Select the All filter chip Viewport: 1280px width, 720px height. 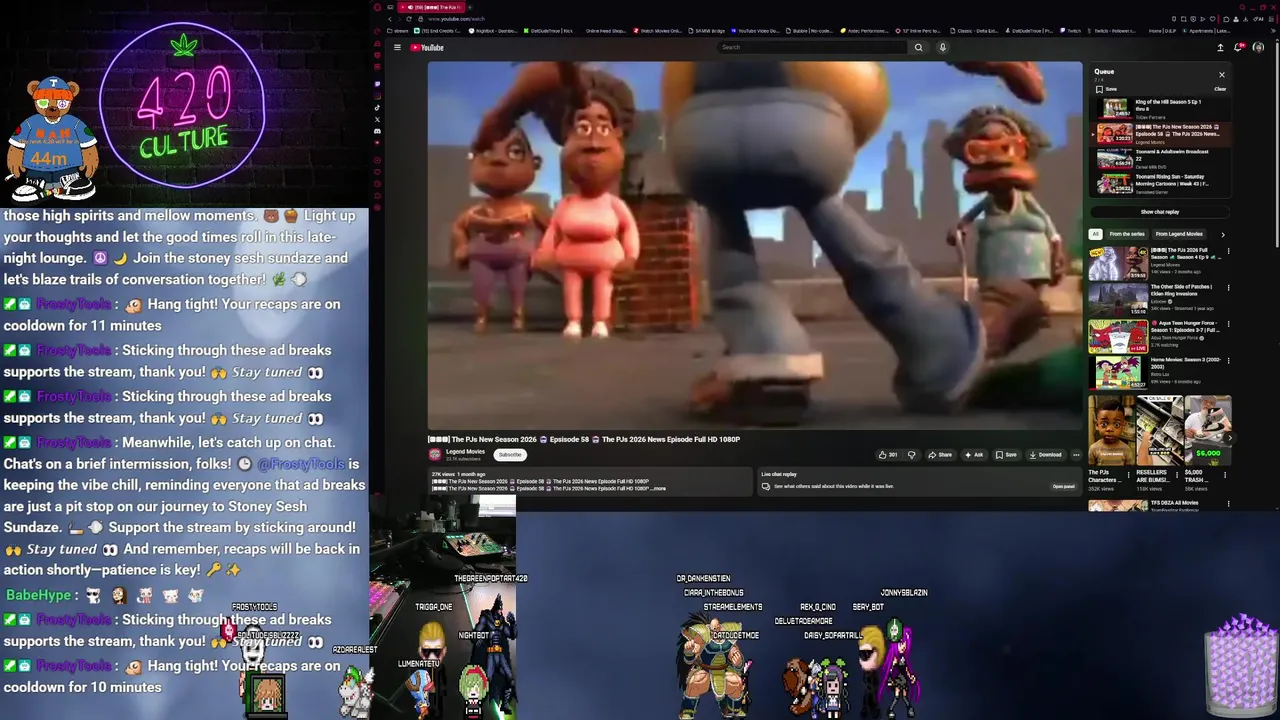click(1095, 234)
